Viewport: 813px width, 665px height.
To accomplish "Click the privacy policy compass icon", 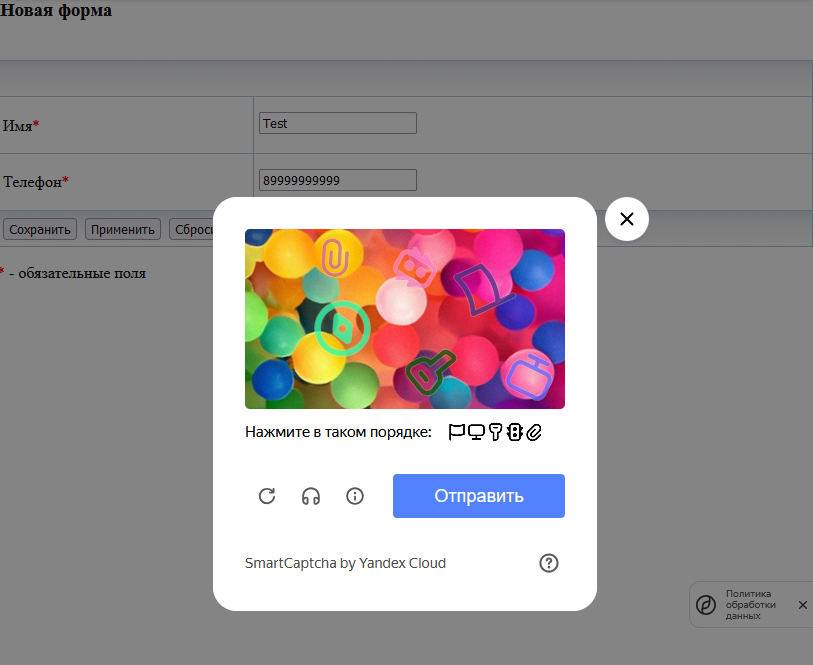I will coord(705,605).
